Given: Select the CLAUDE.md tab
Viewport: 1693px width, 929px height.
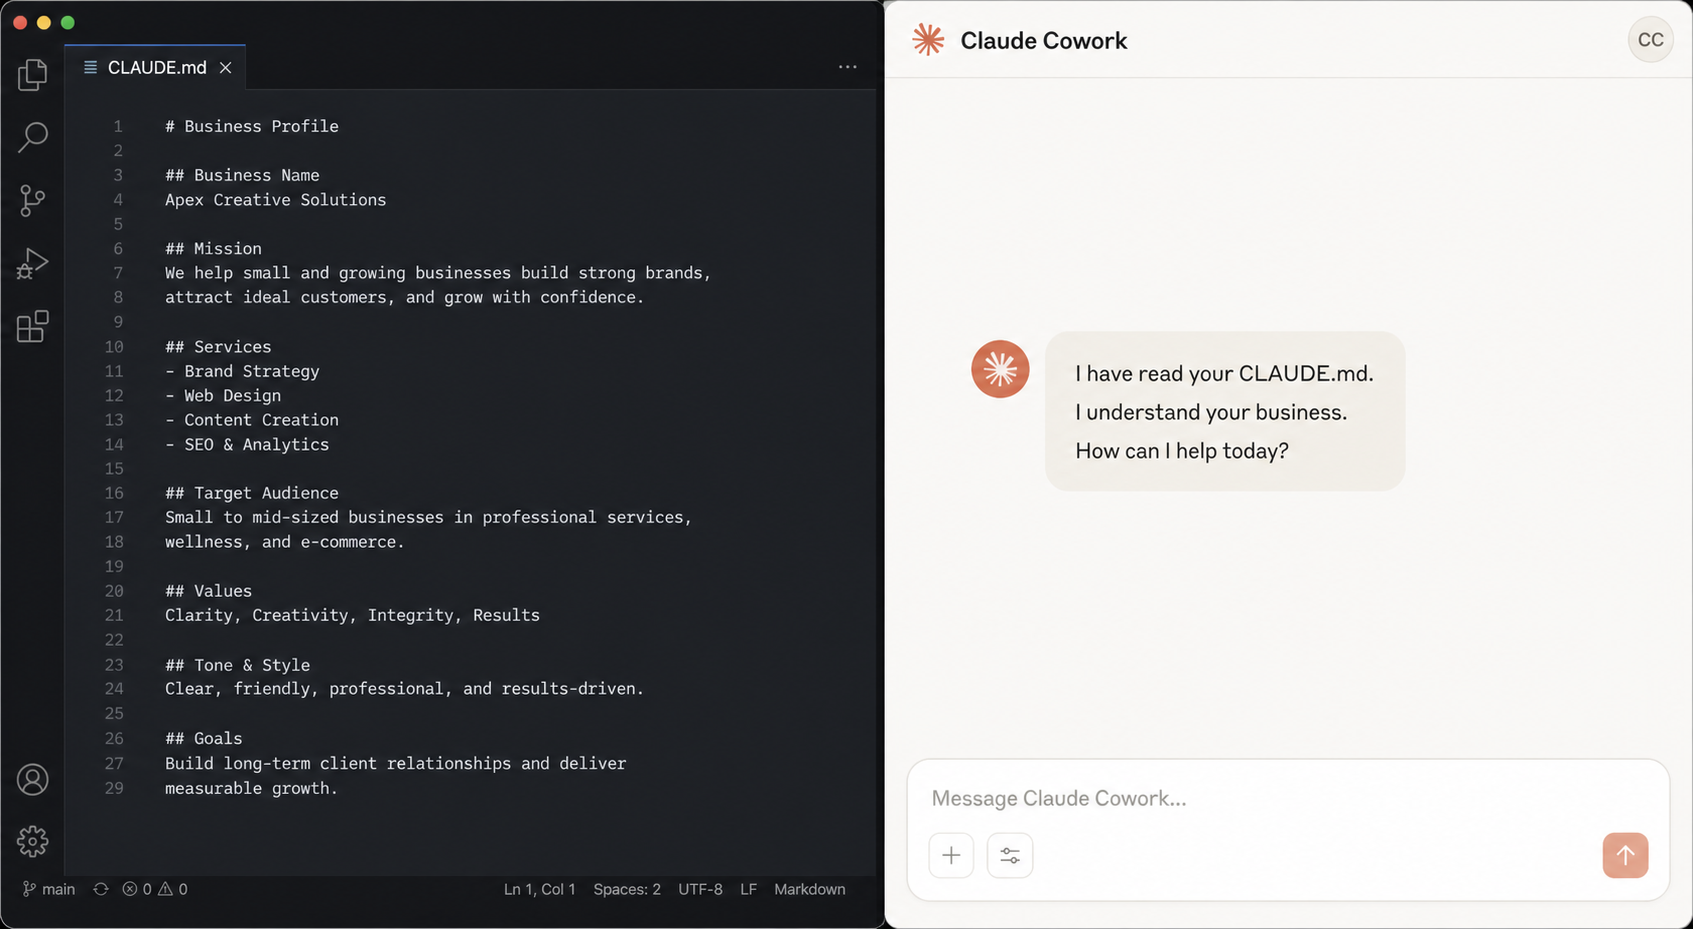Looking at the screenshot, I should [155, 67].
